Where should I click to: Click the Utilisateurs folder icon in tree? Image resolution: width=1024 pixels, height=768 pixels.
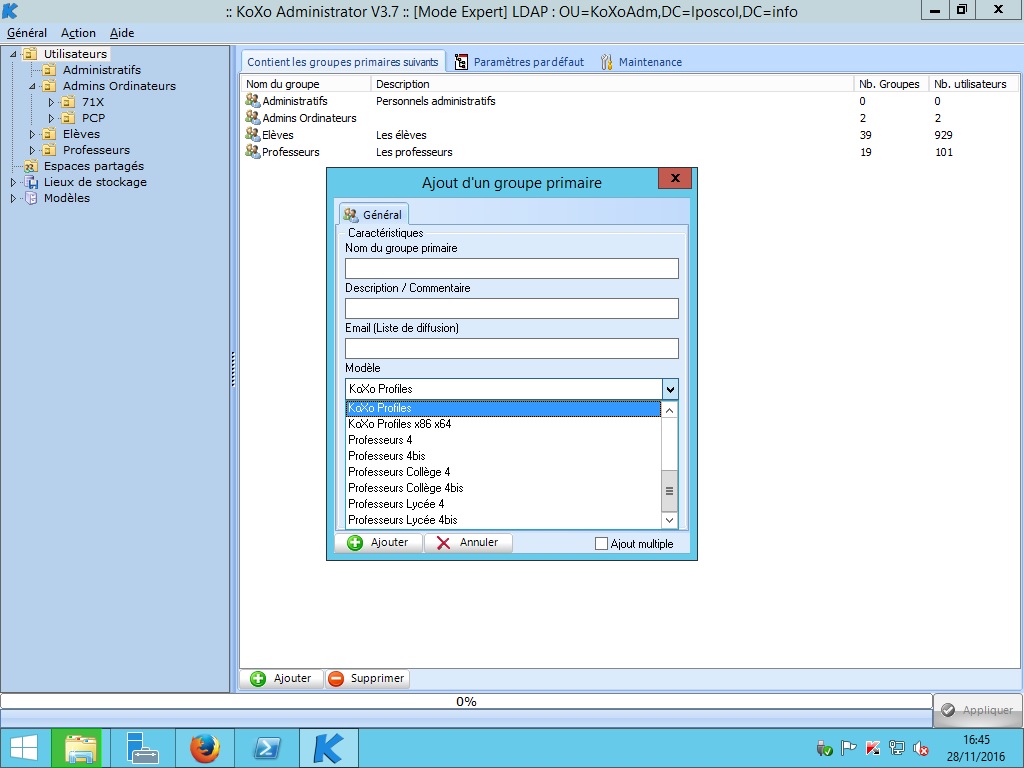(30, 54)
